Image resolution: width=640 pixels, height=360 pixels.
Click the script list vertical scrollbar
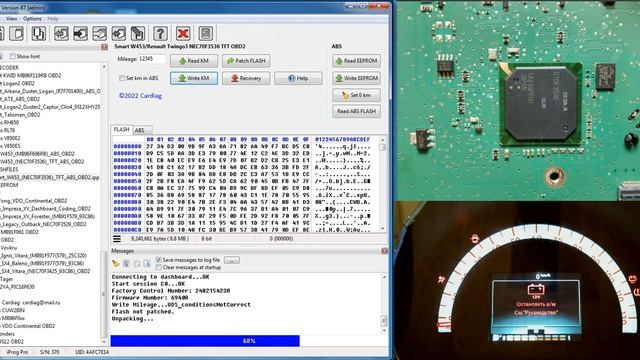104,204
